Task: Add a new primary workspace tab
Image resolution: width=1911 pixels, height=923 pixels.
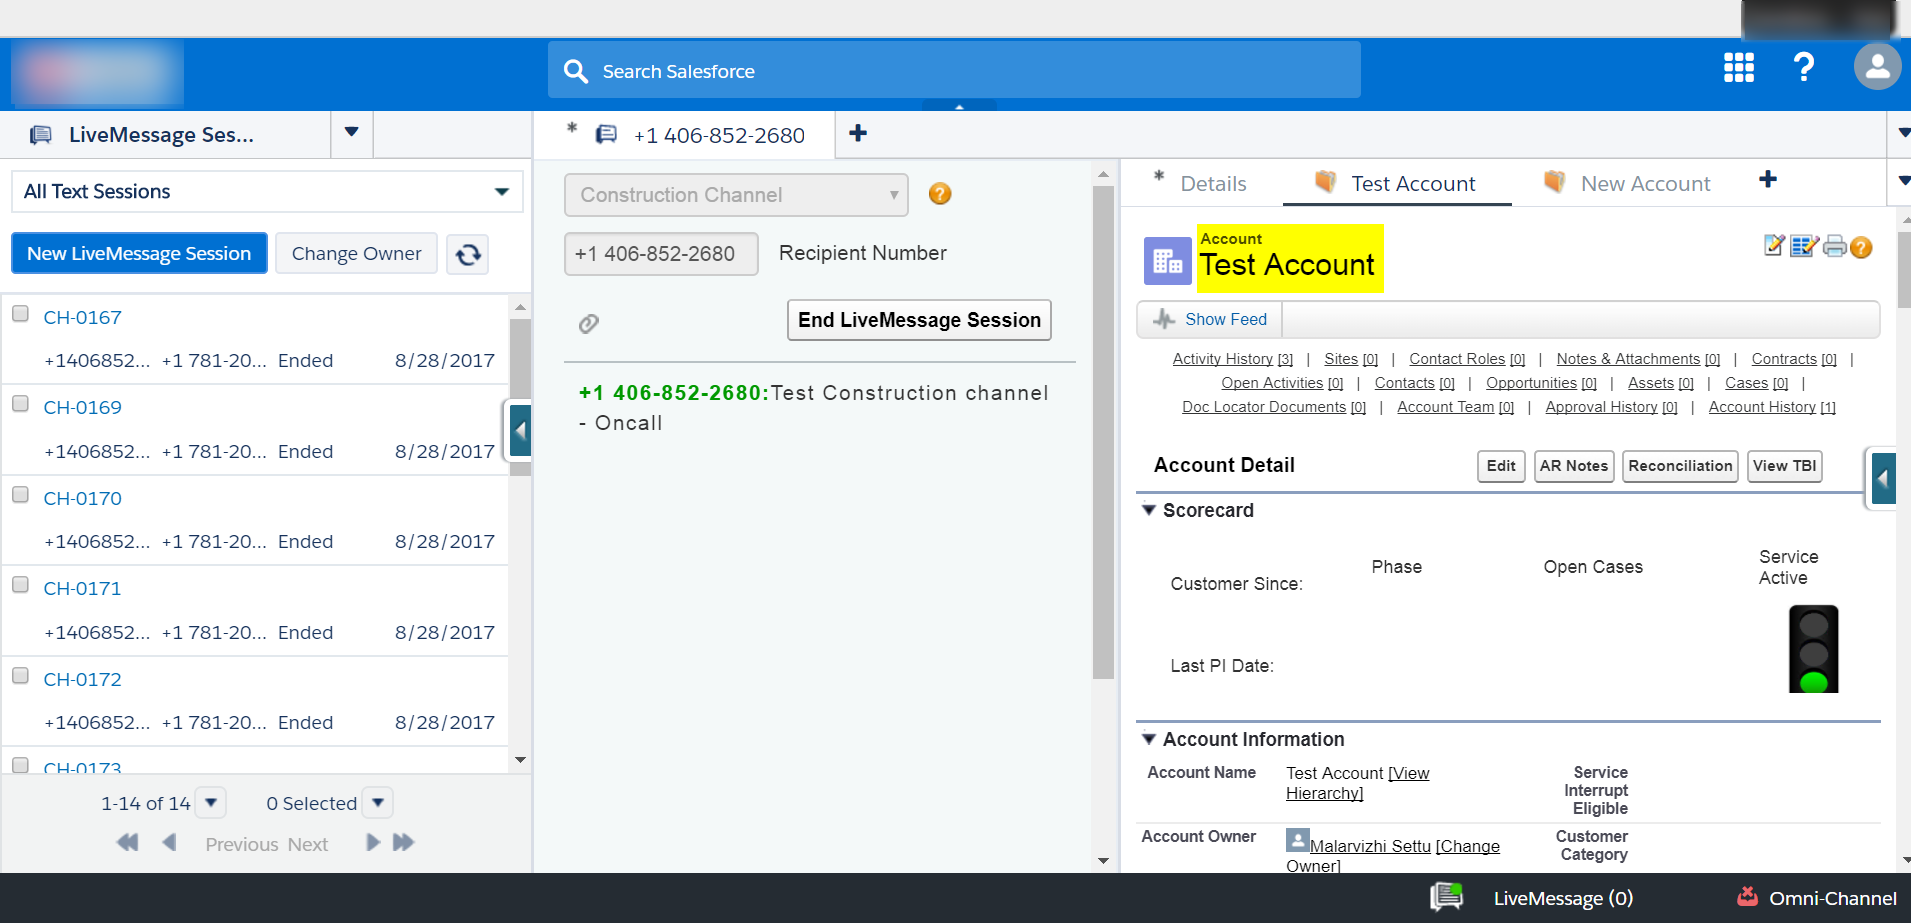Action: coord(858,133)
